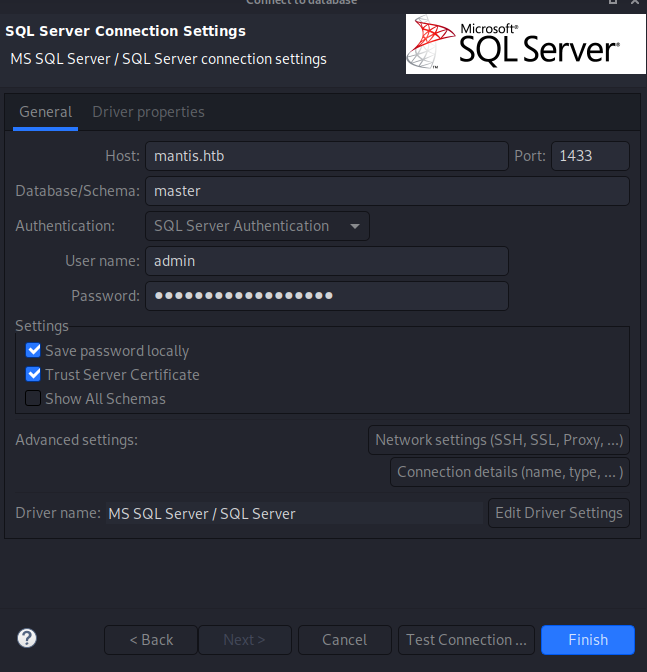The image size is (647, 672).
Task: Enable the Show All Schemas option
Action: click(34, 399)
